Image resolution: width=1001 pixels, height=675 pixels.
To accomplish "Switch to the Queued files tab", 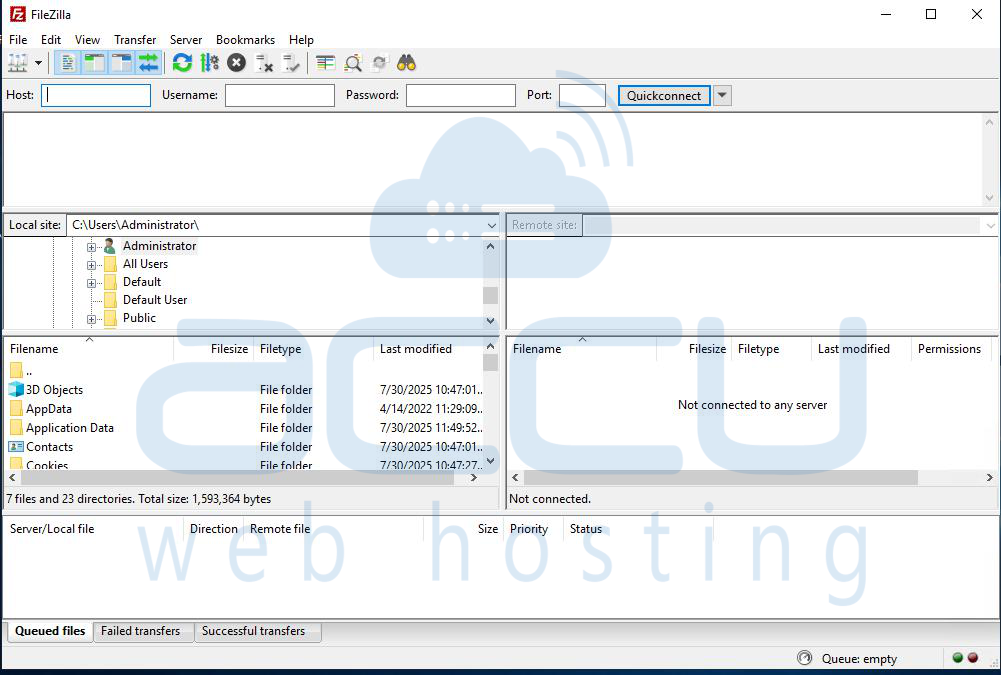I will [x=50, y=631].
